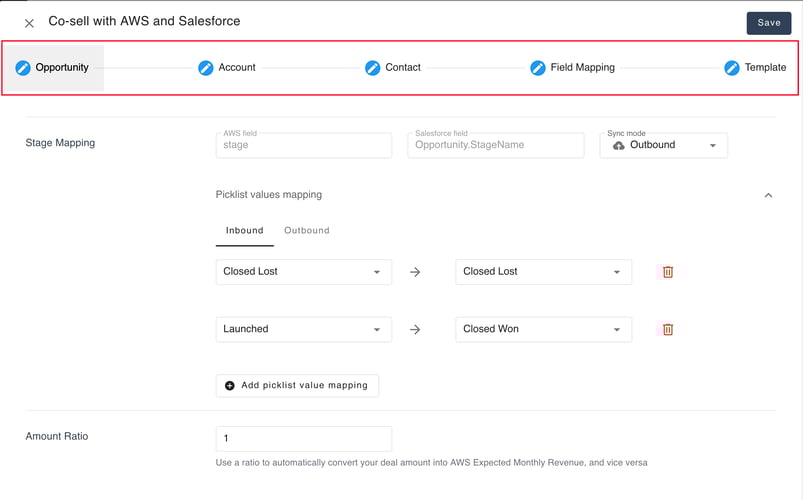Open the Launched source value dropdown
The width and height of the screenshot is (803, 500).
pyautogui.click(x=303, y=329)
